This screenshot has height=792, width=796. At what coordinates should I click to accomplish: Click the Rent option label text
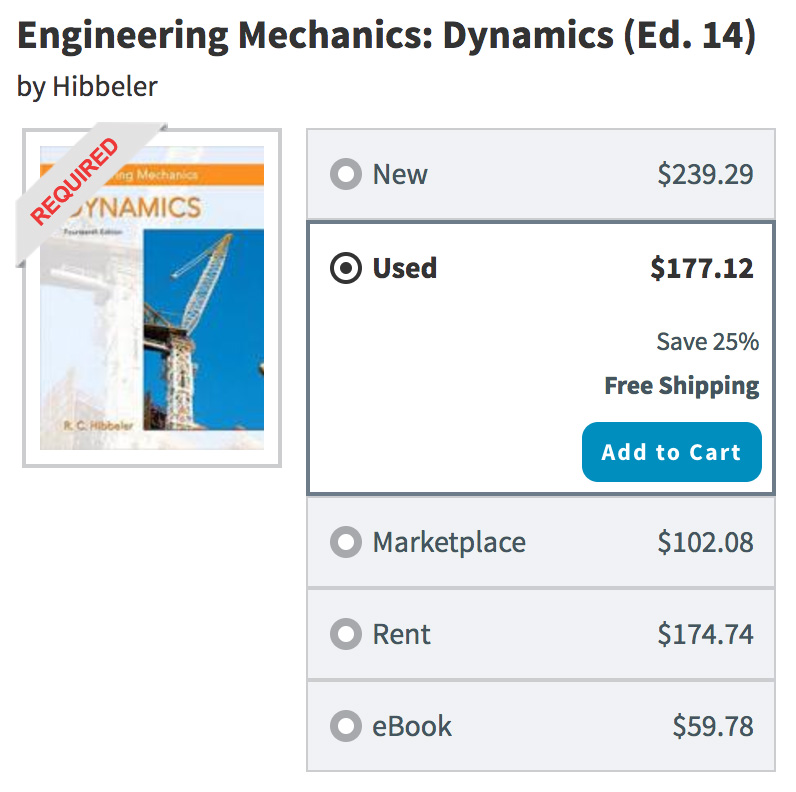[x=402, y=635]
